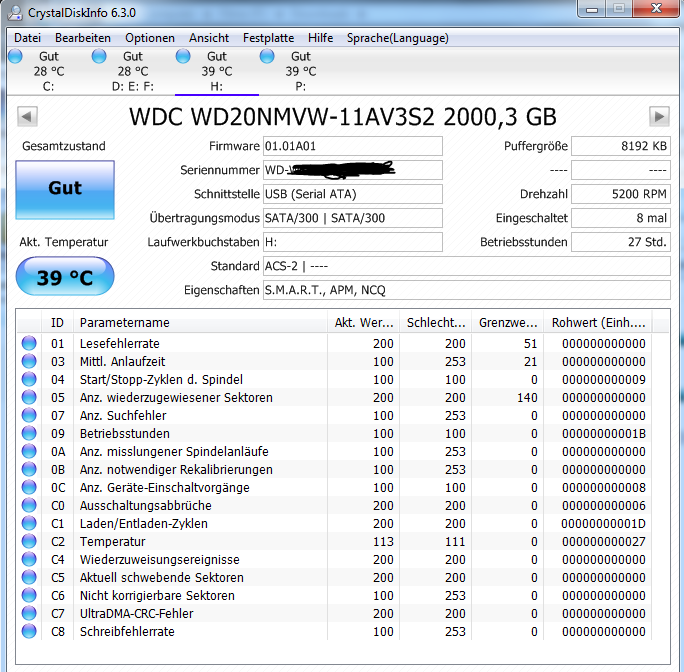
Task: Open the Ansicht menu
Action: tap(209, 38)
